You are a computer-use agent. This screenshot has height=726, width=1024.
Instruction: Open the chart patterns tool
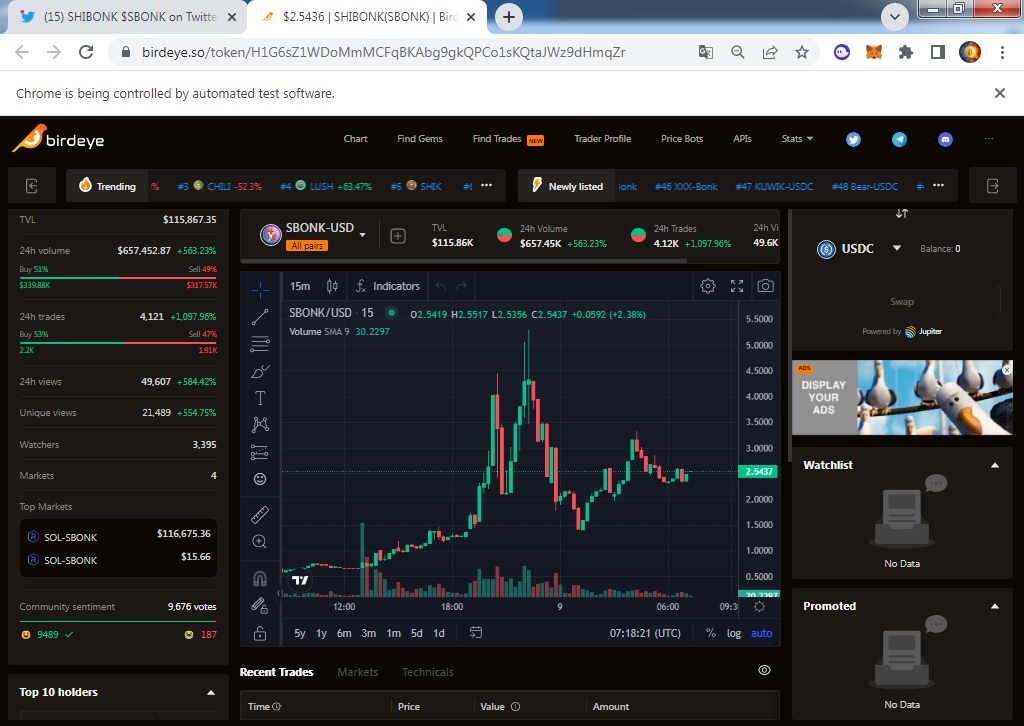[x=260, y=425]
